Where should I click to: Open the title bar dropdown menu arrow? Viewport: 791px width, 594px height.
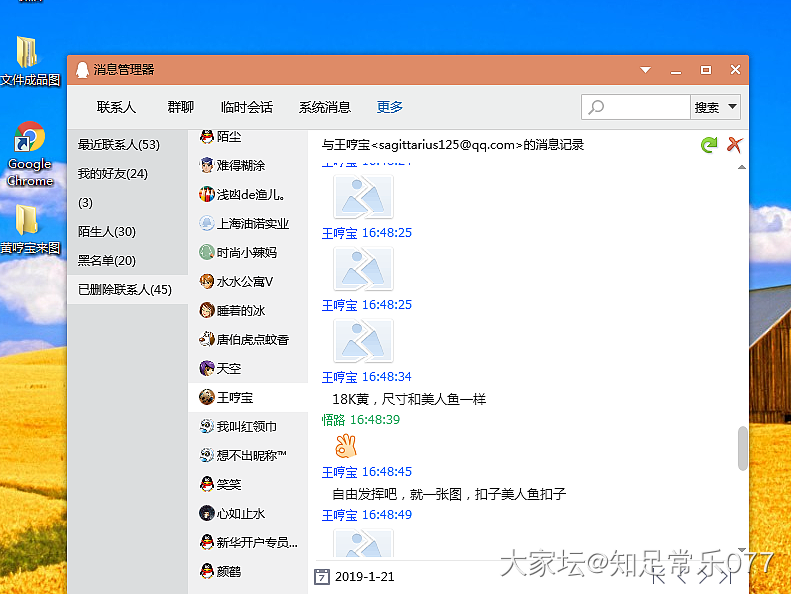646,70
